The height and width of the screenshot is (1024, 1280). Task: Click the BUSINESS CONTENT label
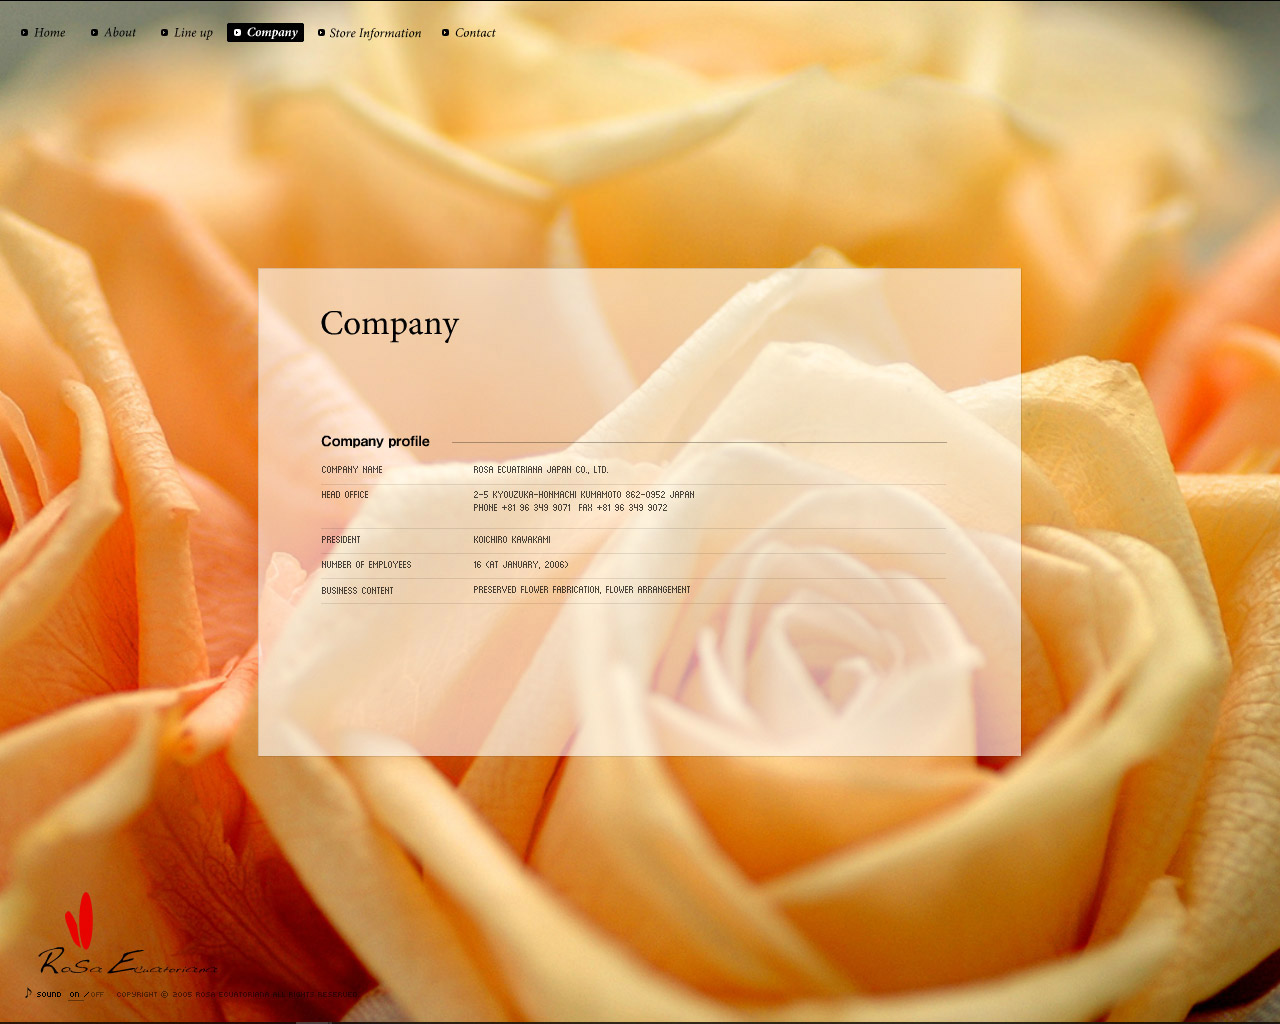coord(357,591)
